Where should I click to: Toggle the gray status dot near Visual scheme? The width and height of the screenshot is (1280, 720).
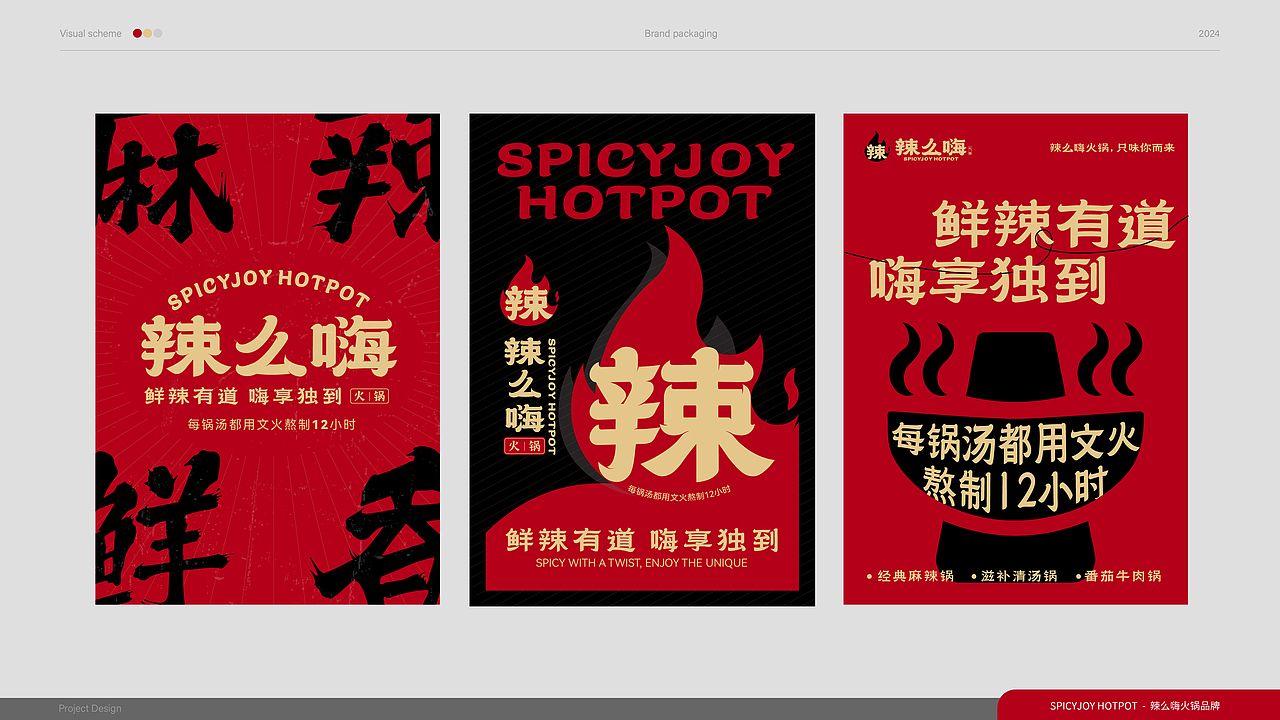(159, 33)
